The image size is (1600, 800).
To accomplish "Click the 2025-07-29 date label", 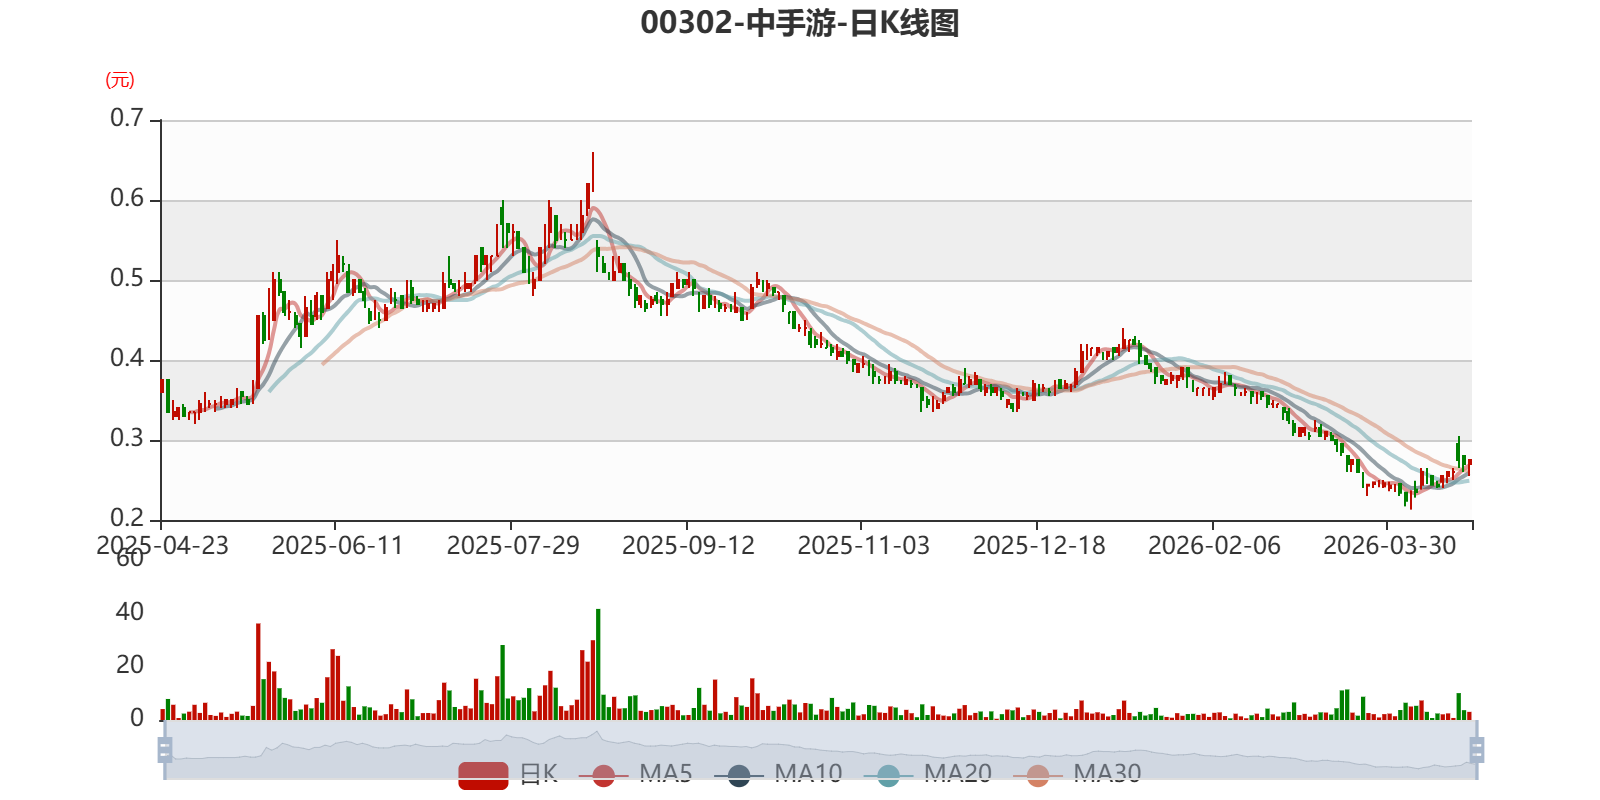I will pos(513,545).
